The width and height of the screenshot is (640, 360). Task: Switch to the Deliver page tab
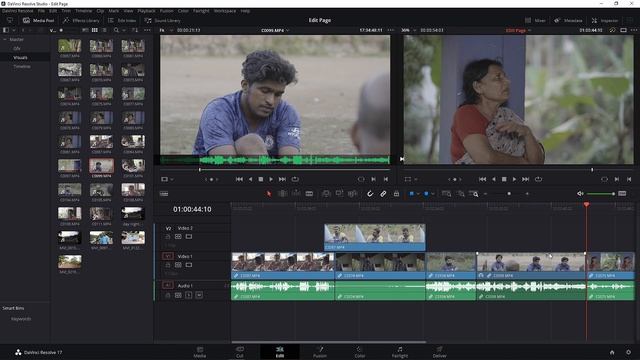pyautogui.click(x=439, y=352)
